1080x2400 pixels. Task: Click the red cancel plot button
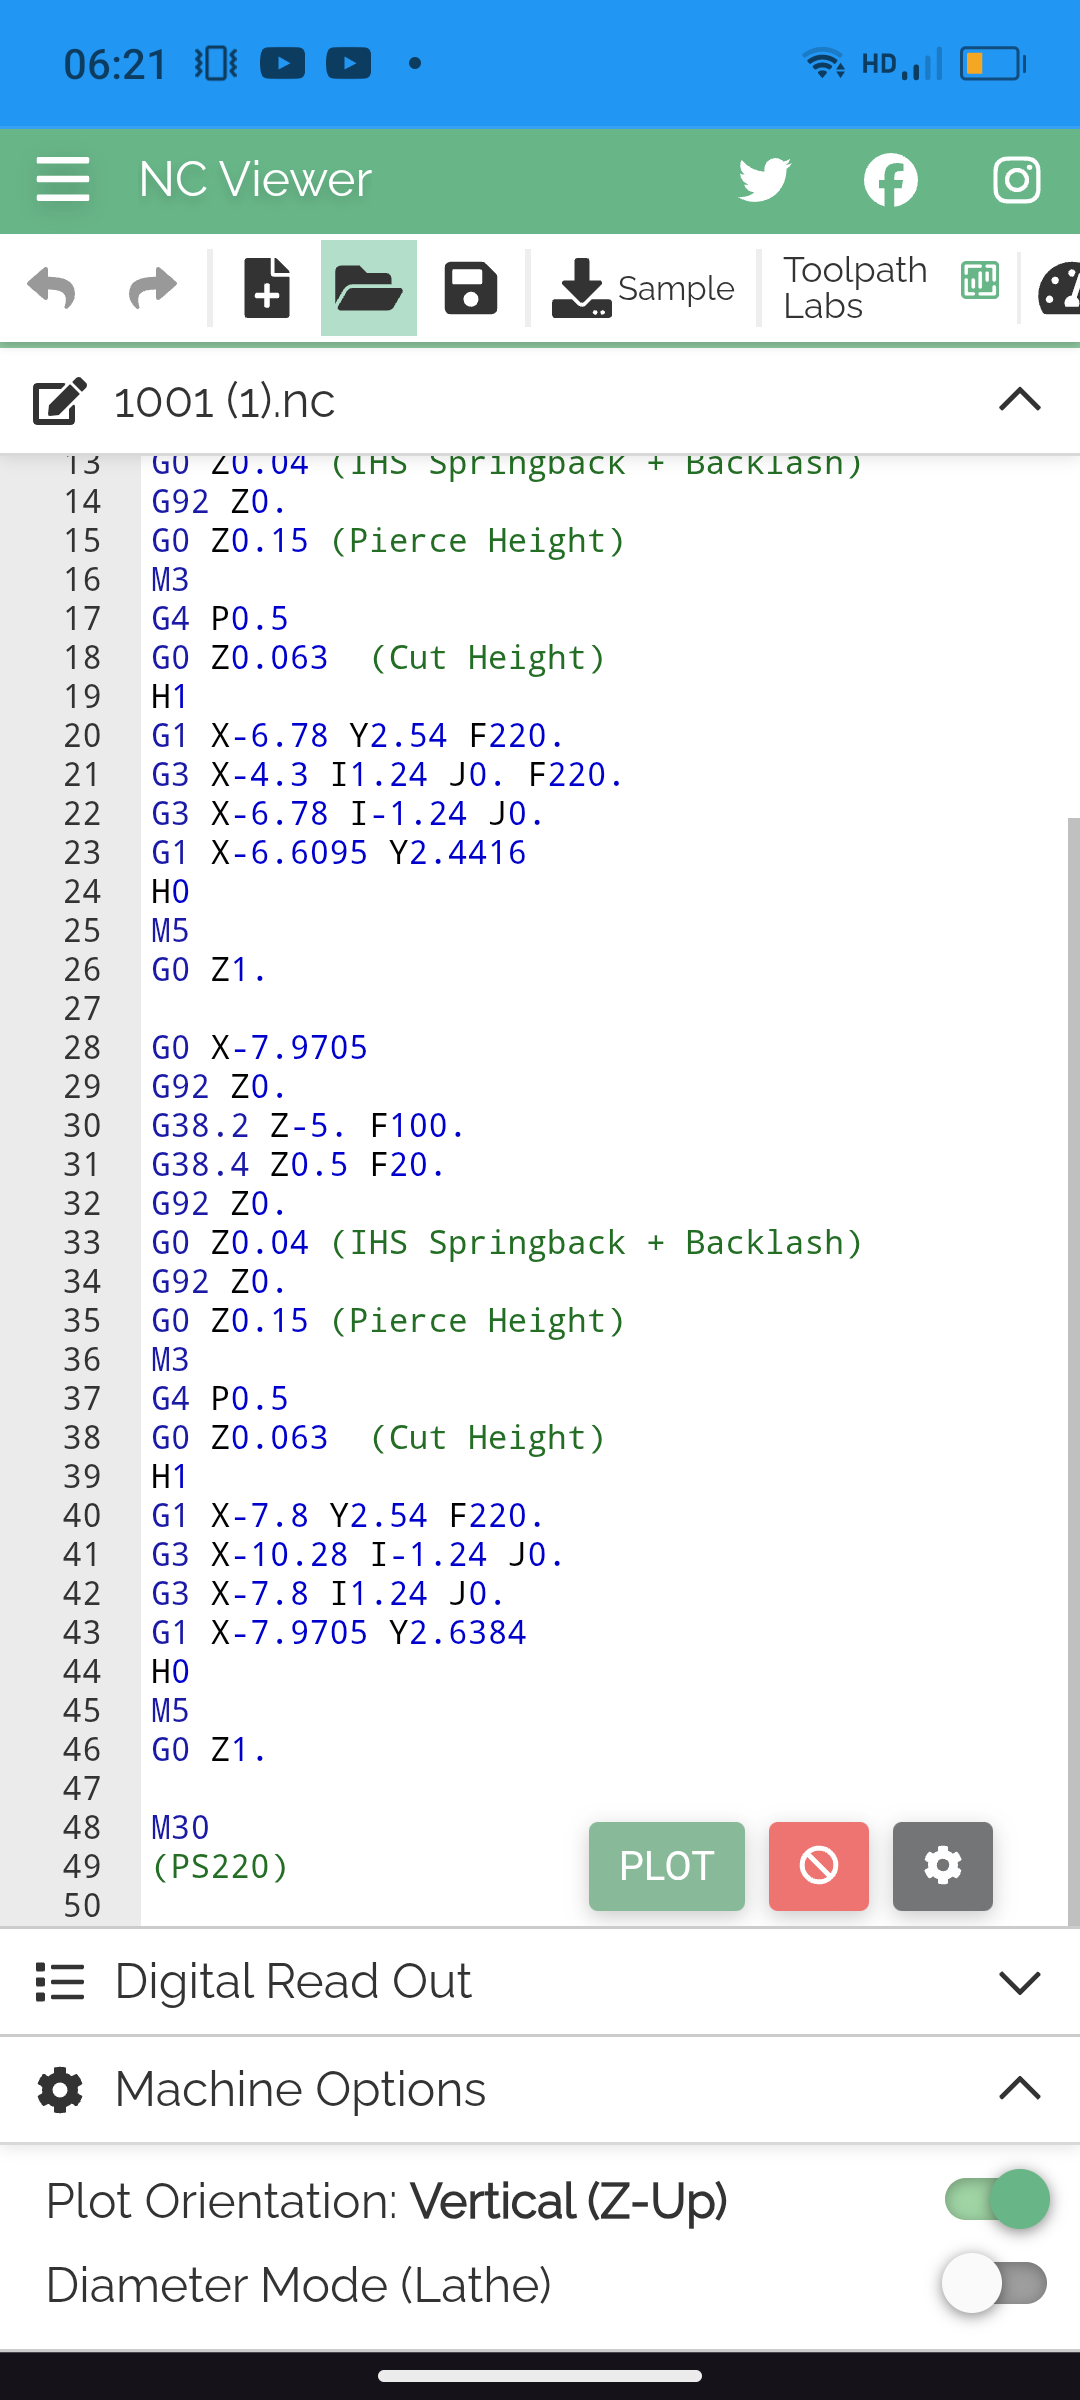[818, 1866]
